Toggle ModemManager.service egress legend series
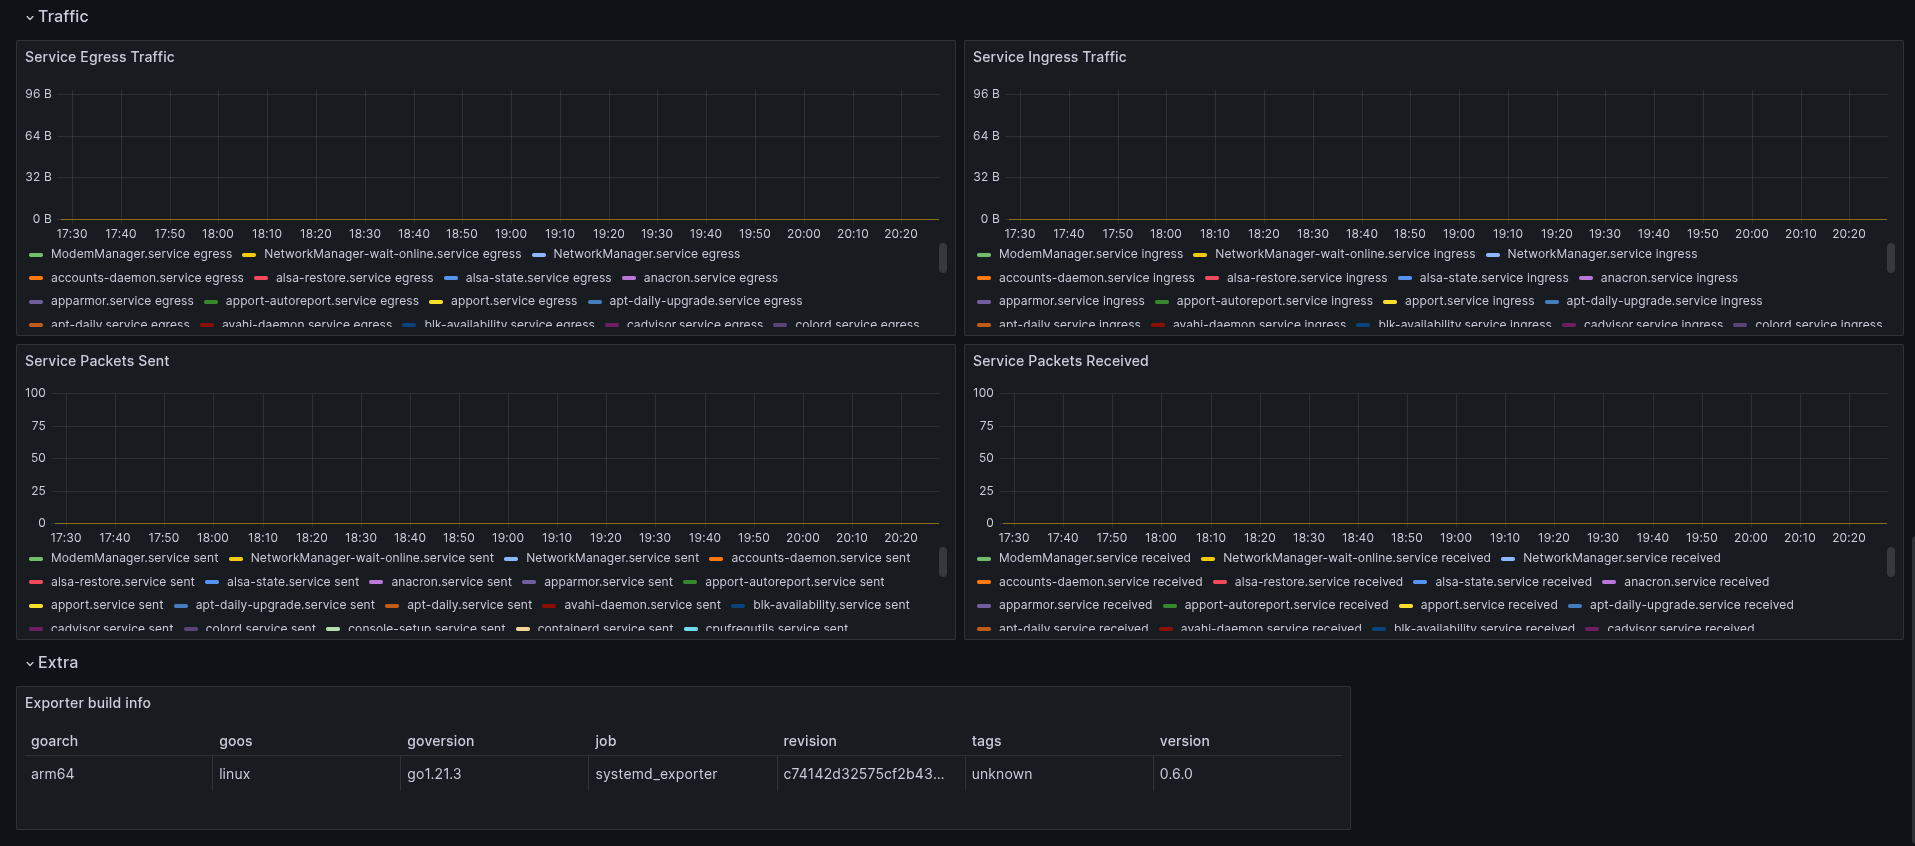This screenshot has height=846, width=1915. pos(141,254)
